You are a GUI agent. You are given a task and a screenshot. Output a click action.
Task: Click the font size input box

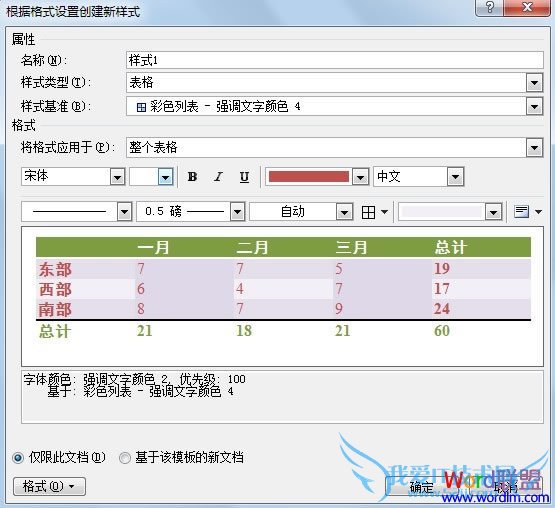(144, 176)
